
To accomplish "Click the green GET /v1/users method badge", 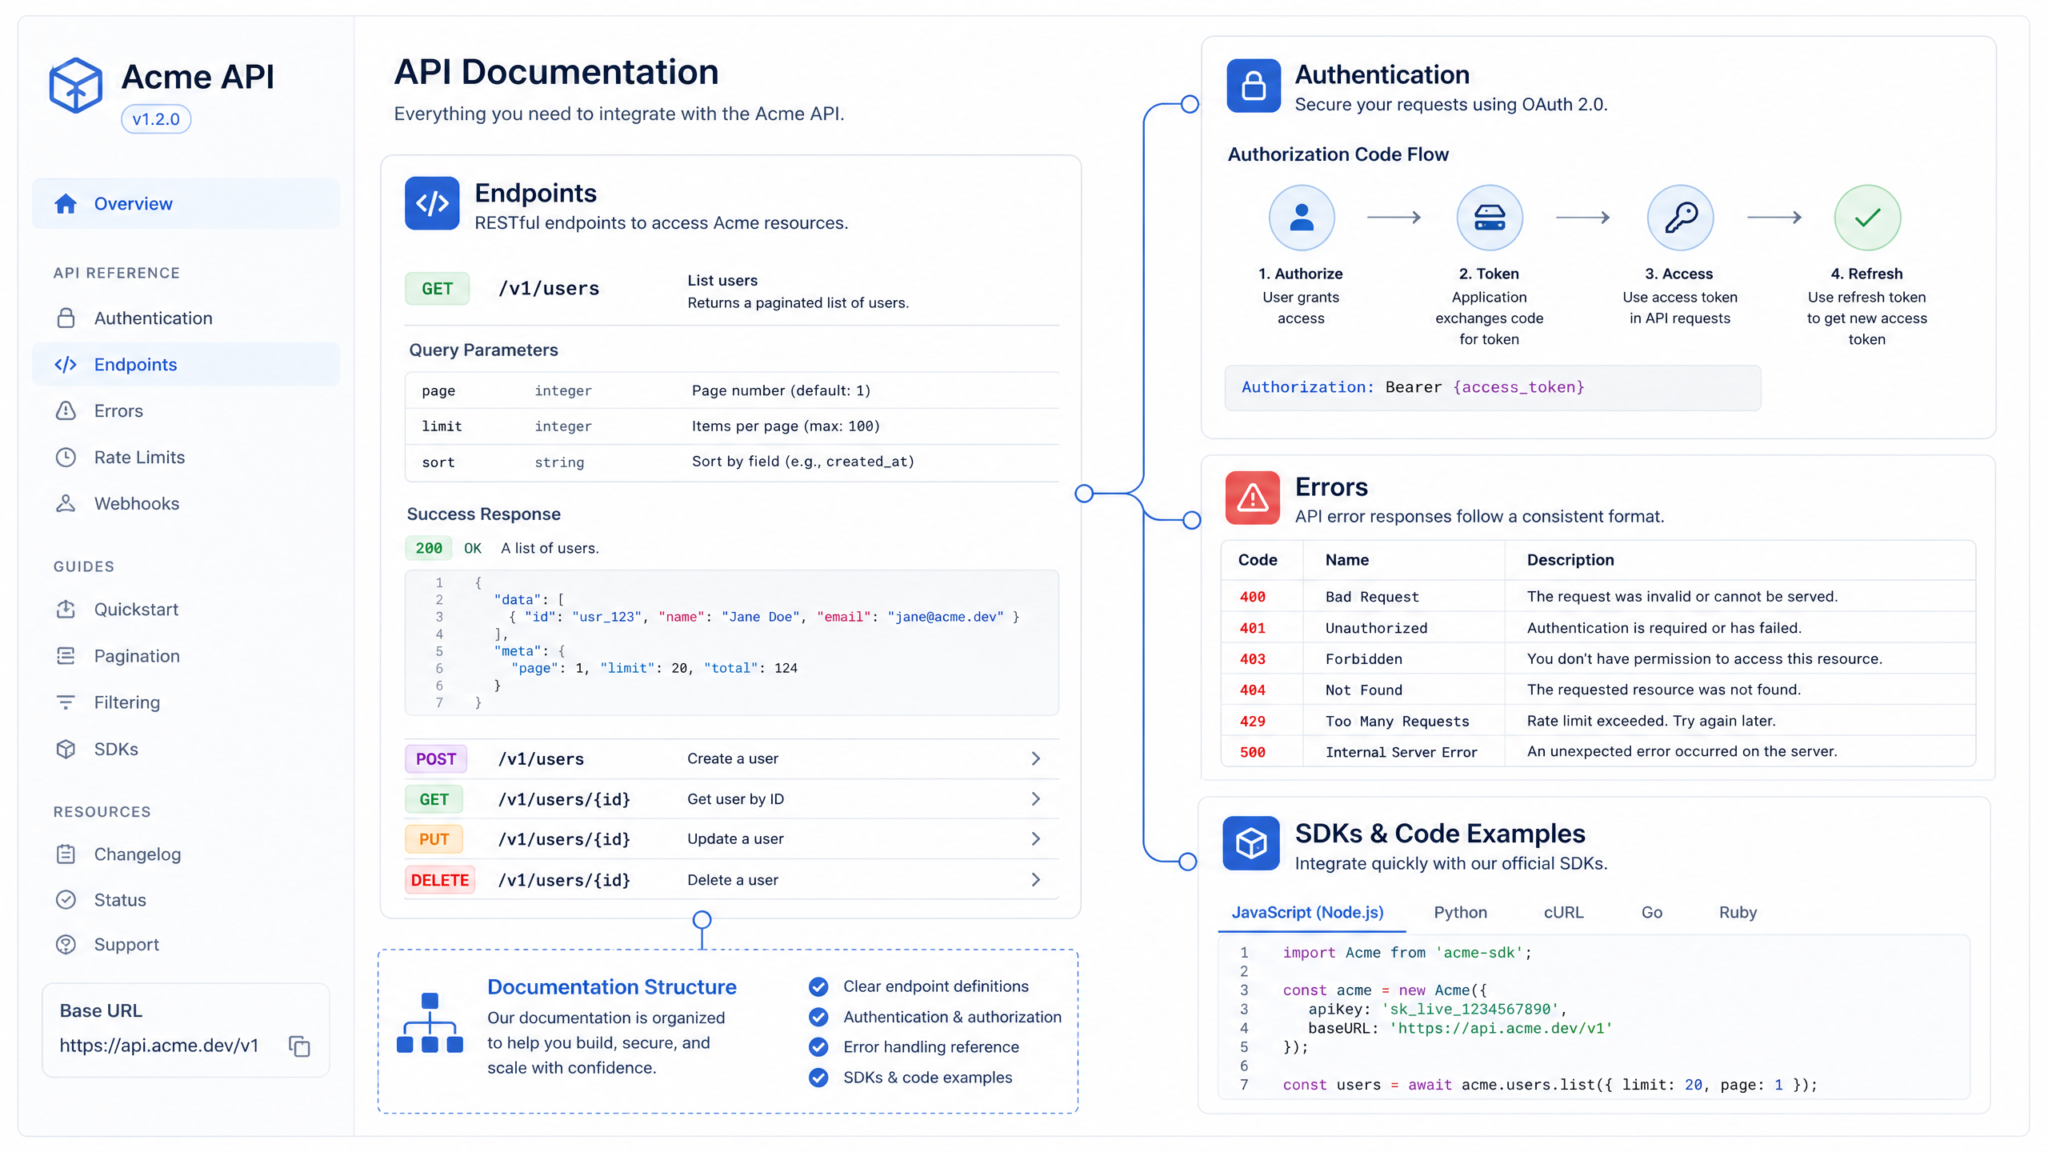I will pyautogui.click(x=437, y=289).
